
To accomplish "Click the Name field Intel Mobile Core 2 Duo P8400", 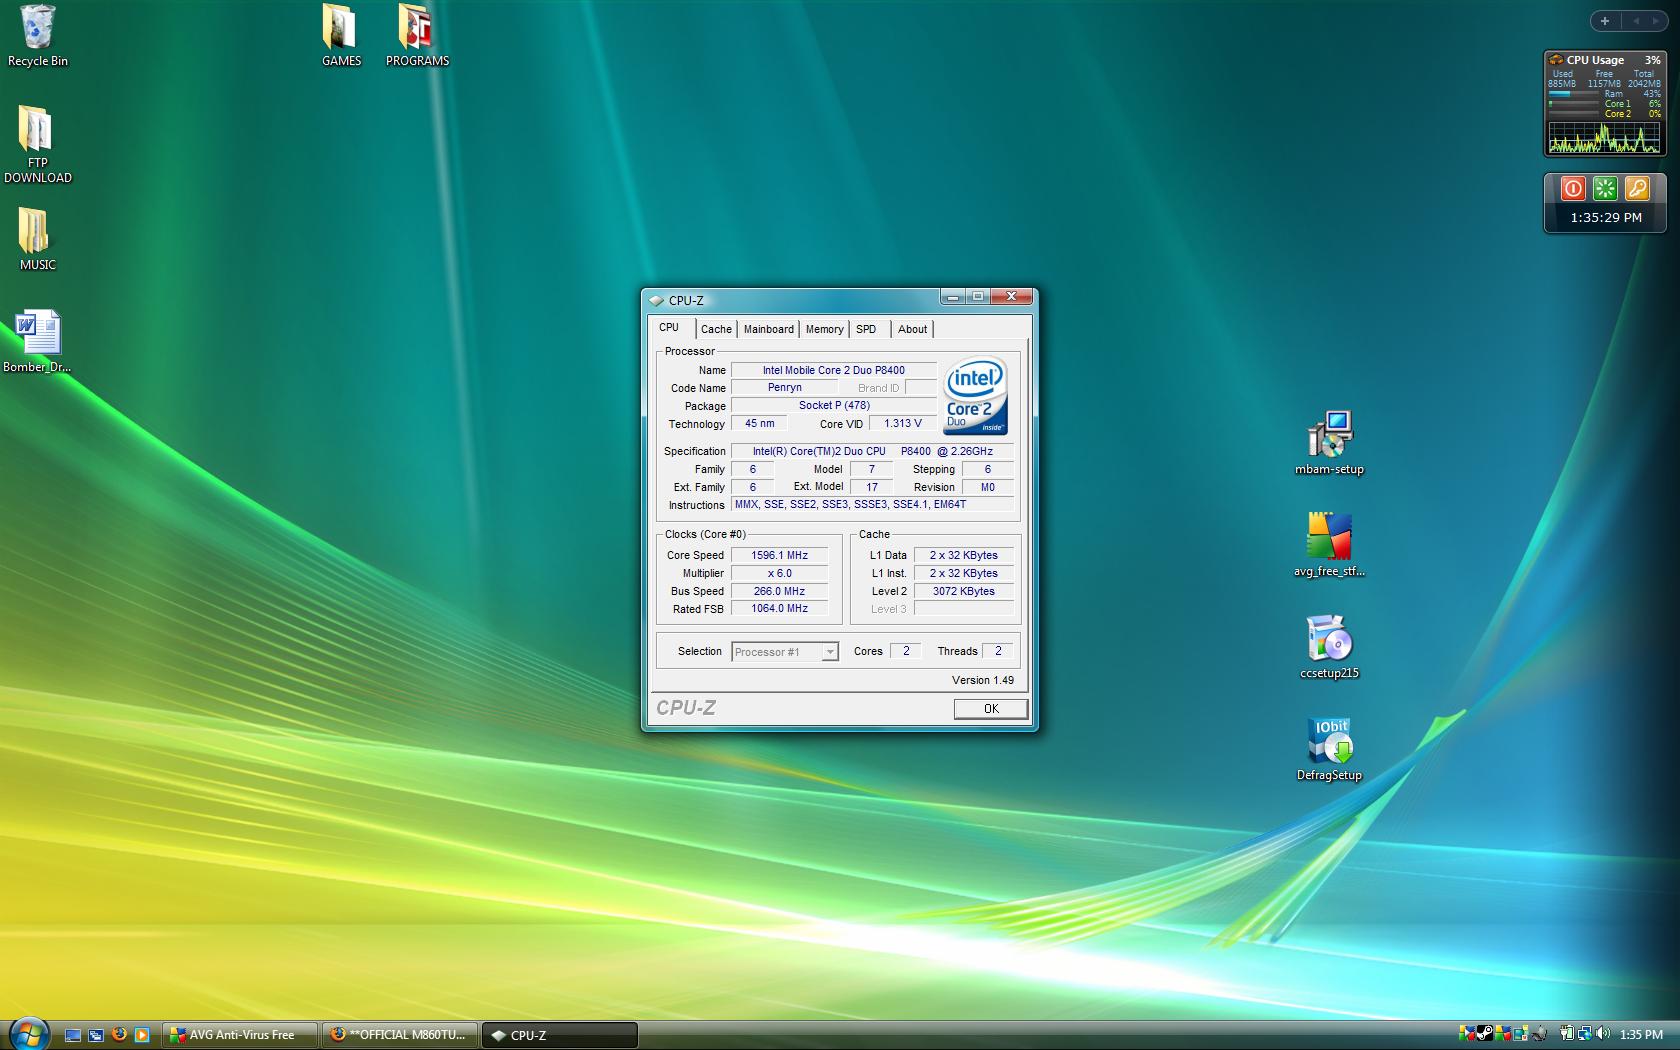I will (x=834, y=370).
